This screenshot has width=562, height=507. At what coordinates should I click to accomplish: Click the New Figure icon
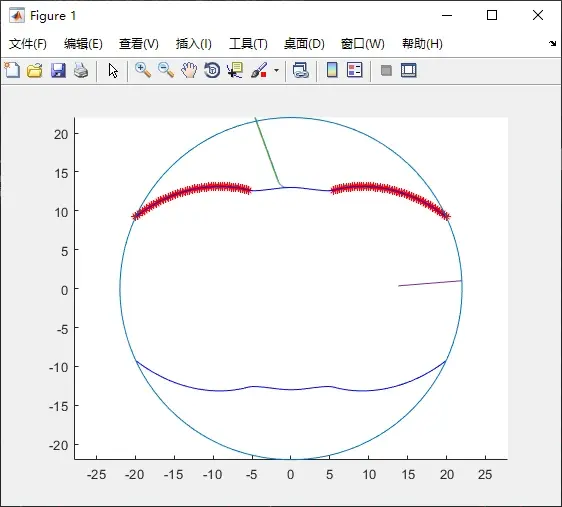(x=12, y=70)
